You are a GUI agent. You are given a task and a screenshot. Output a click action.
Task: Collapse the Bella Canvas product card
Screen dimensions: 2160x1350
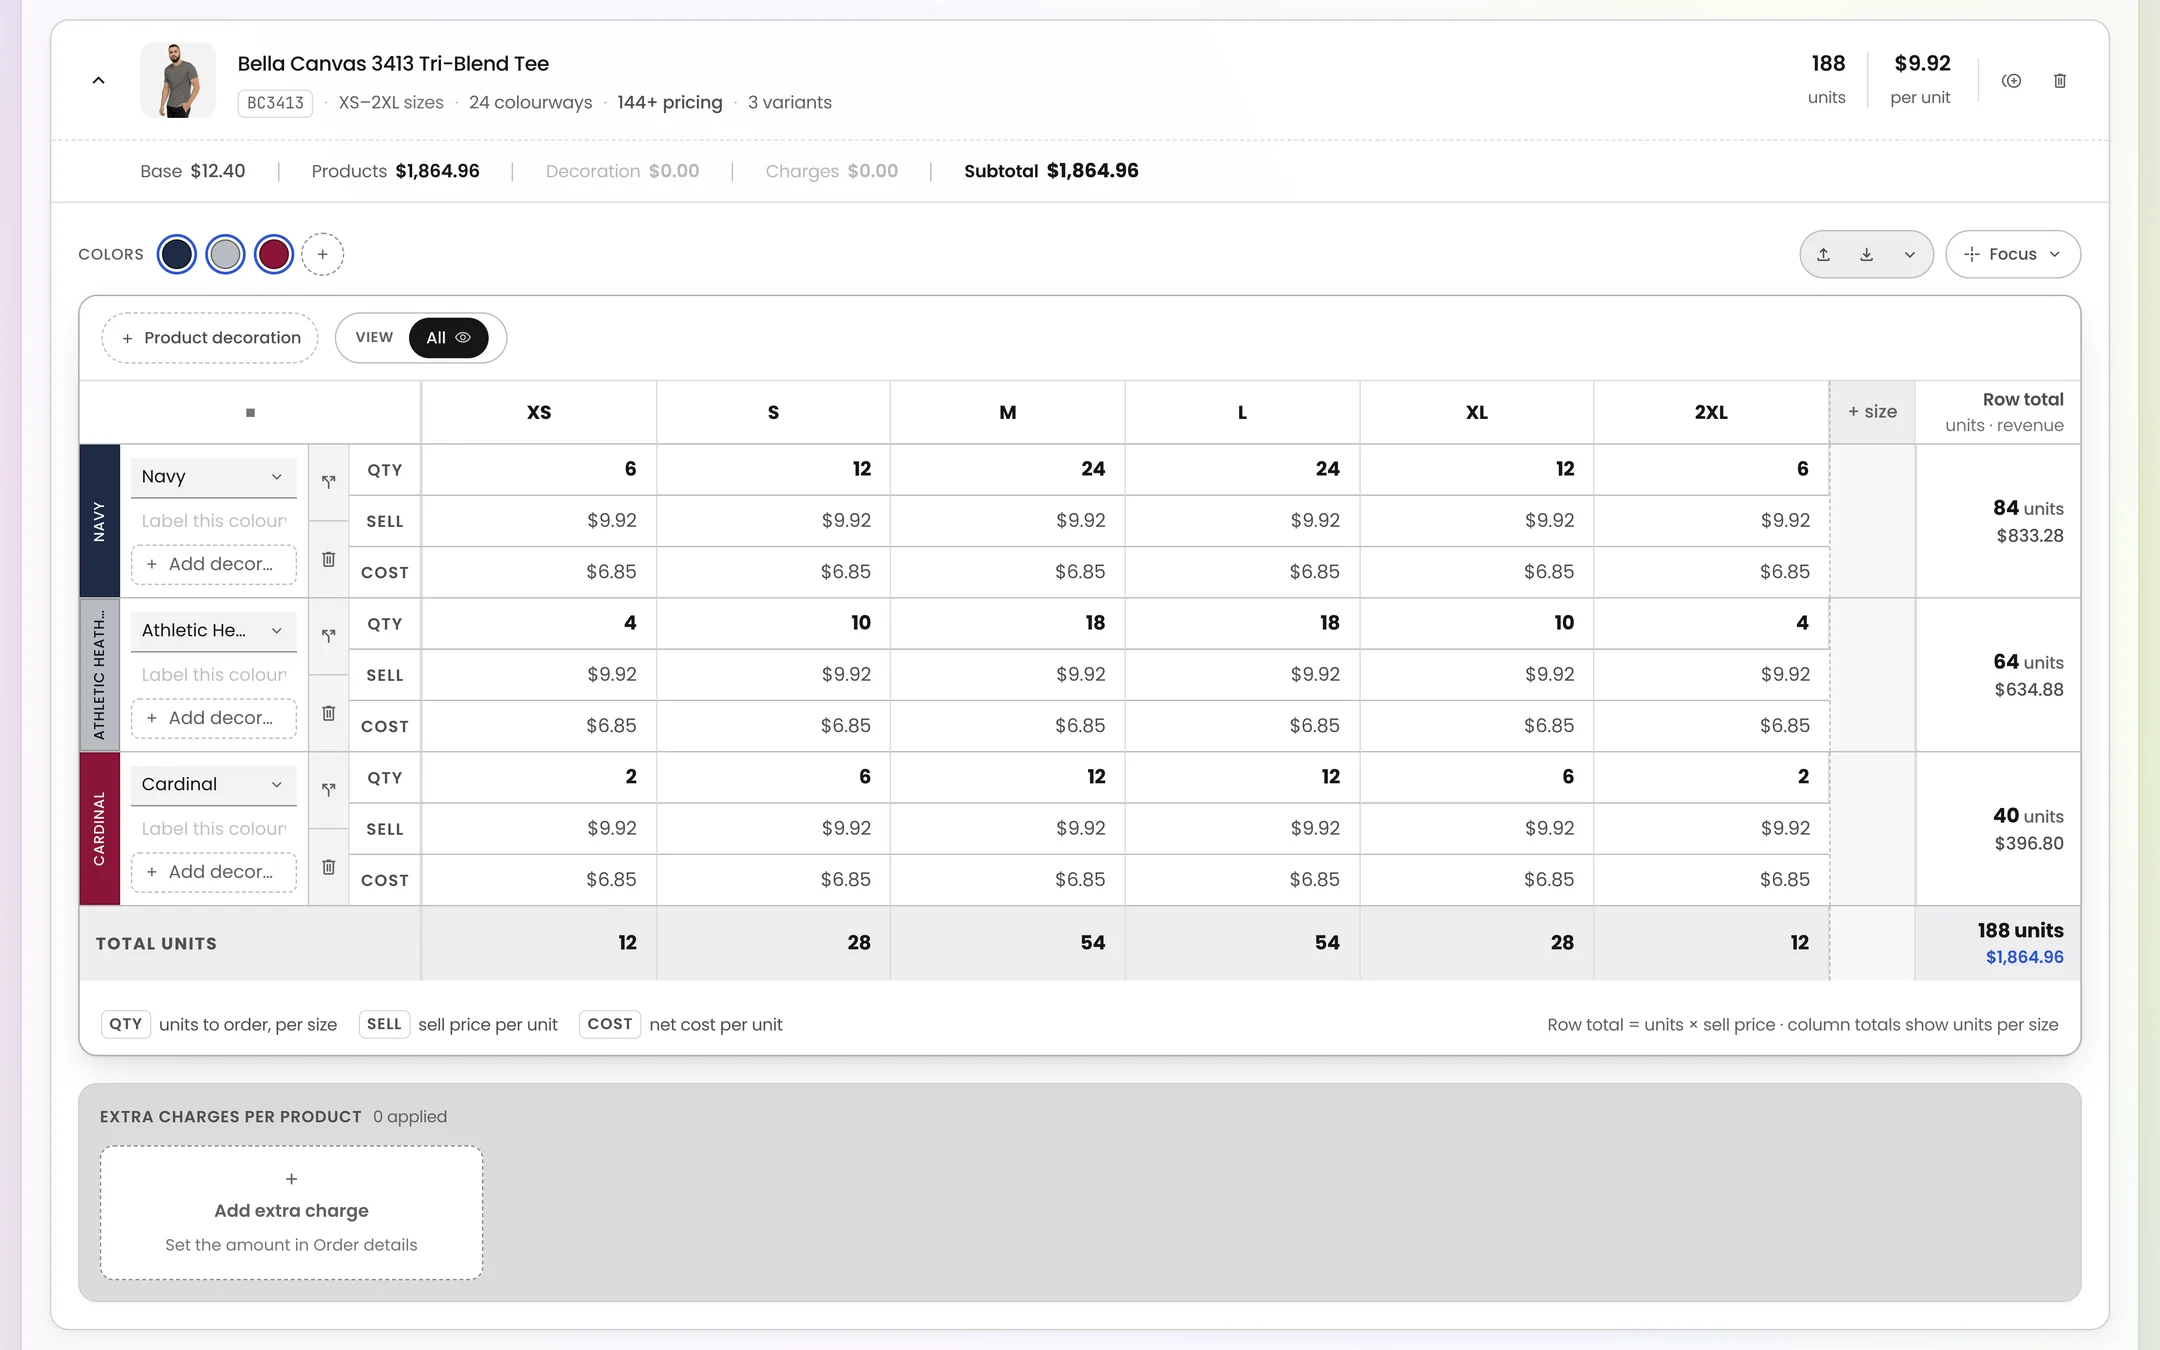pyautogui.click(x=98, y=81)
